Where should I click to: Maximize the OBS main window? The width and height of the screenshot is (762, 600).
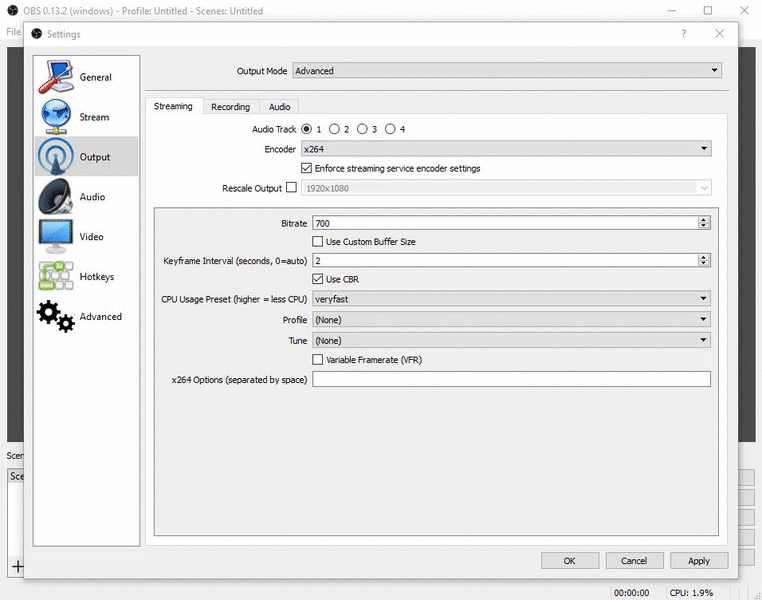(x=708, y=10)
